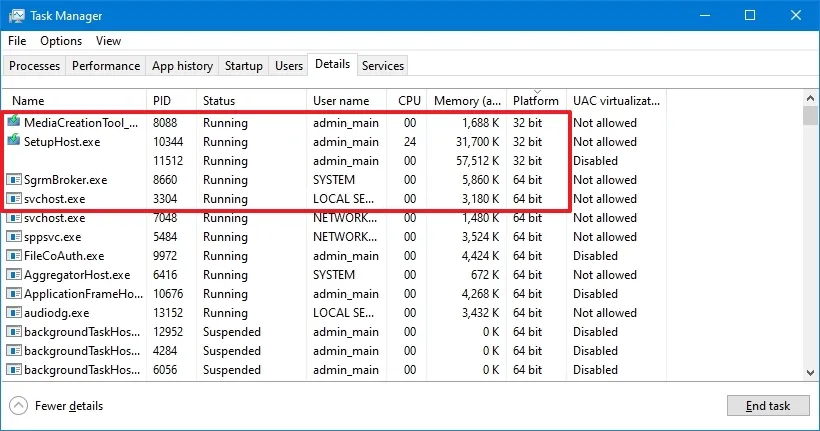Click the SgrmBroker.exe process icon
The height and width of the screenshot is (431, 820).
pos(14,180)
